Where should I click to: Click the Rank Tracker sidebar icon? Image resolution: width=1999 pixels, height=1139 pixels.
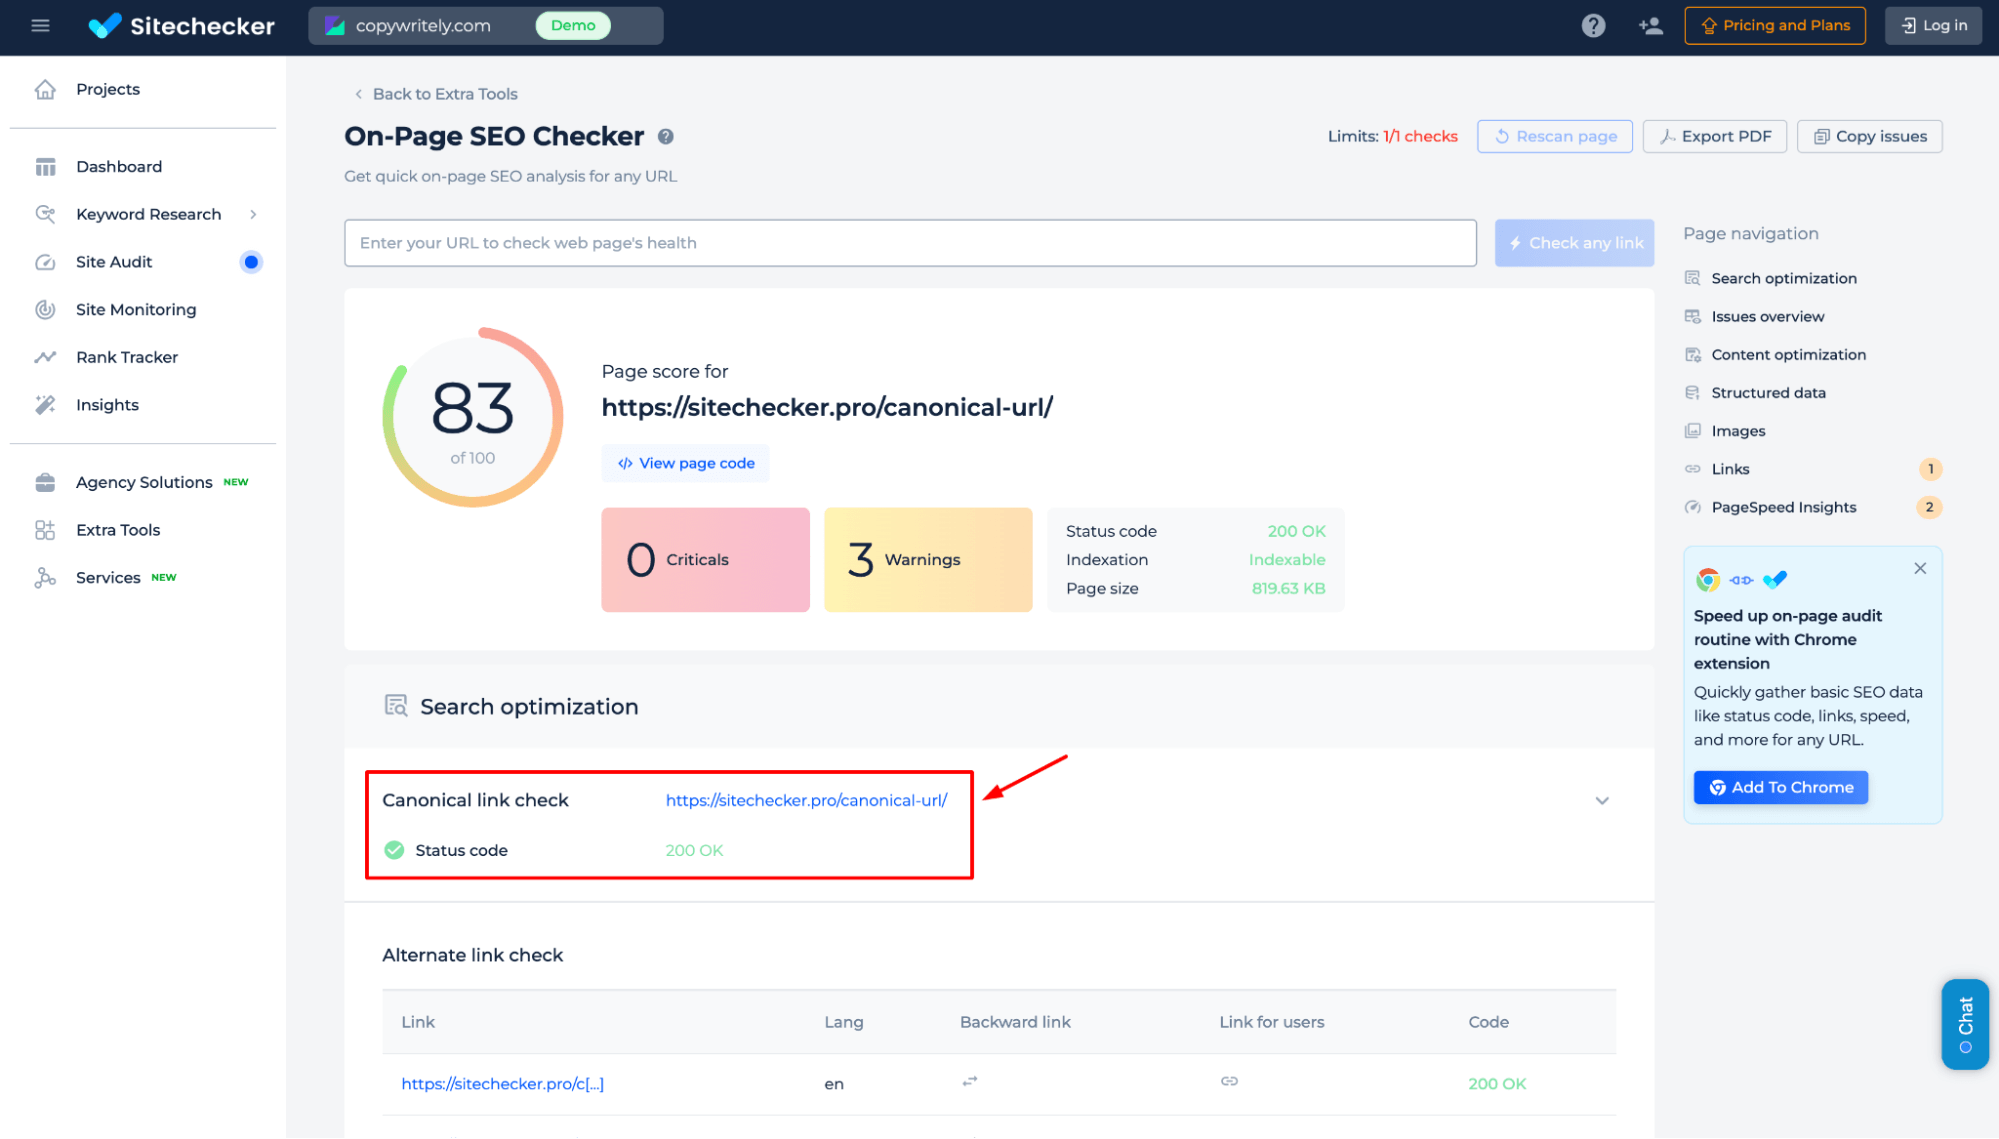(45, 357)
